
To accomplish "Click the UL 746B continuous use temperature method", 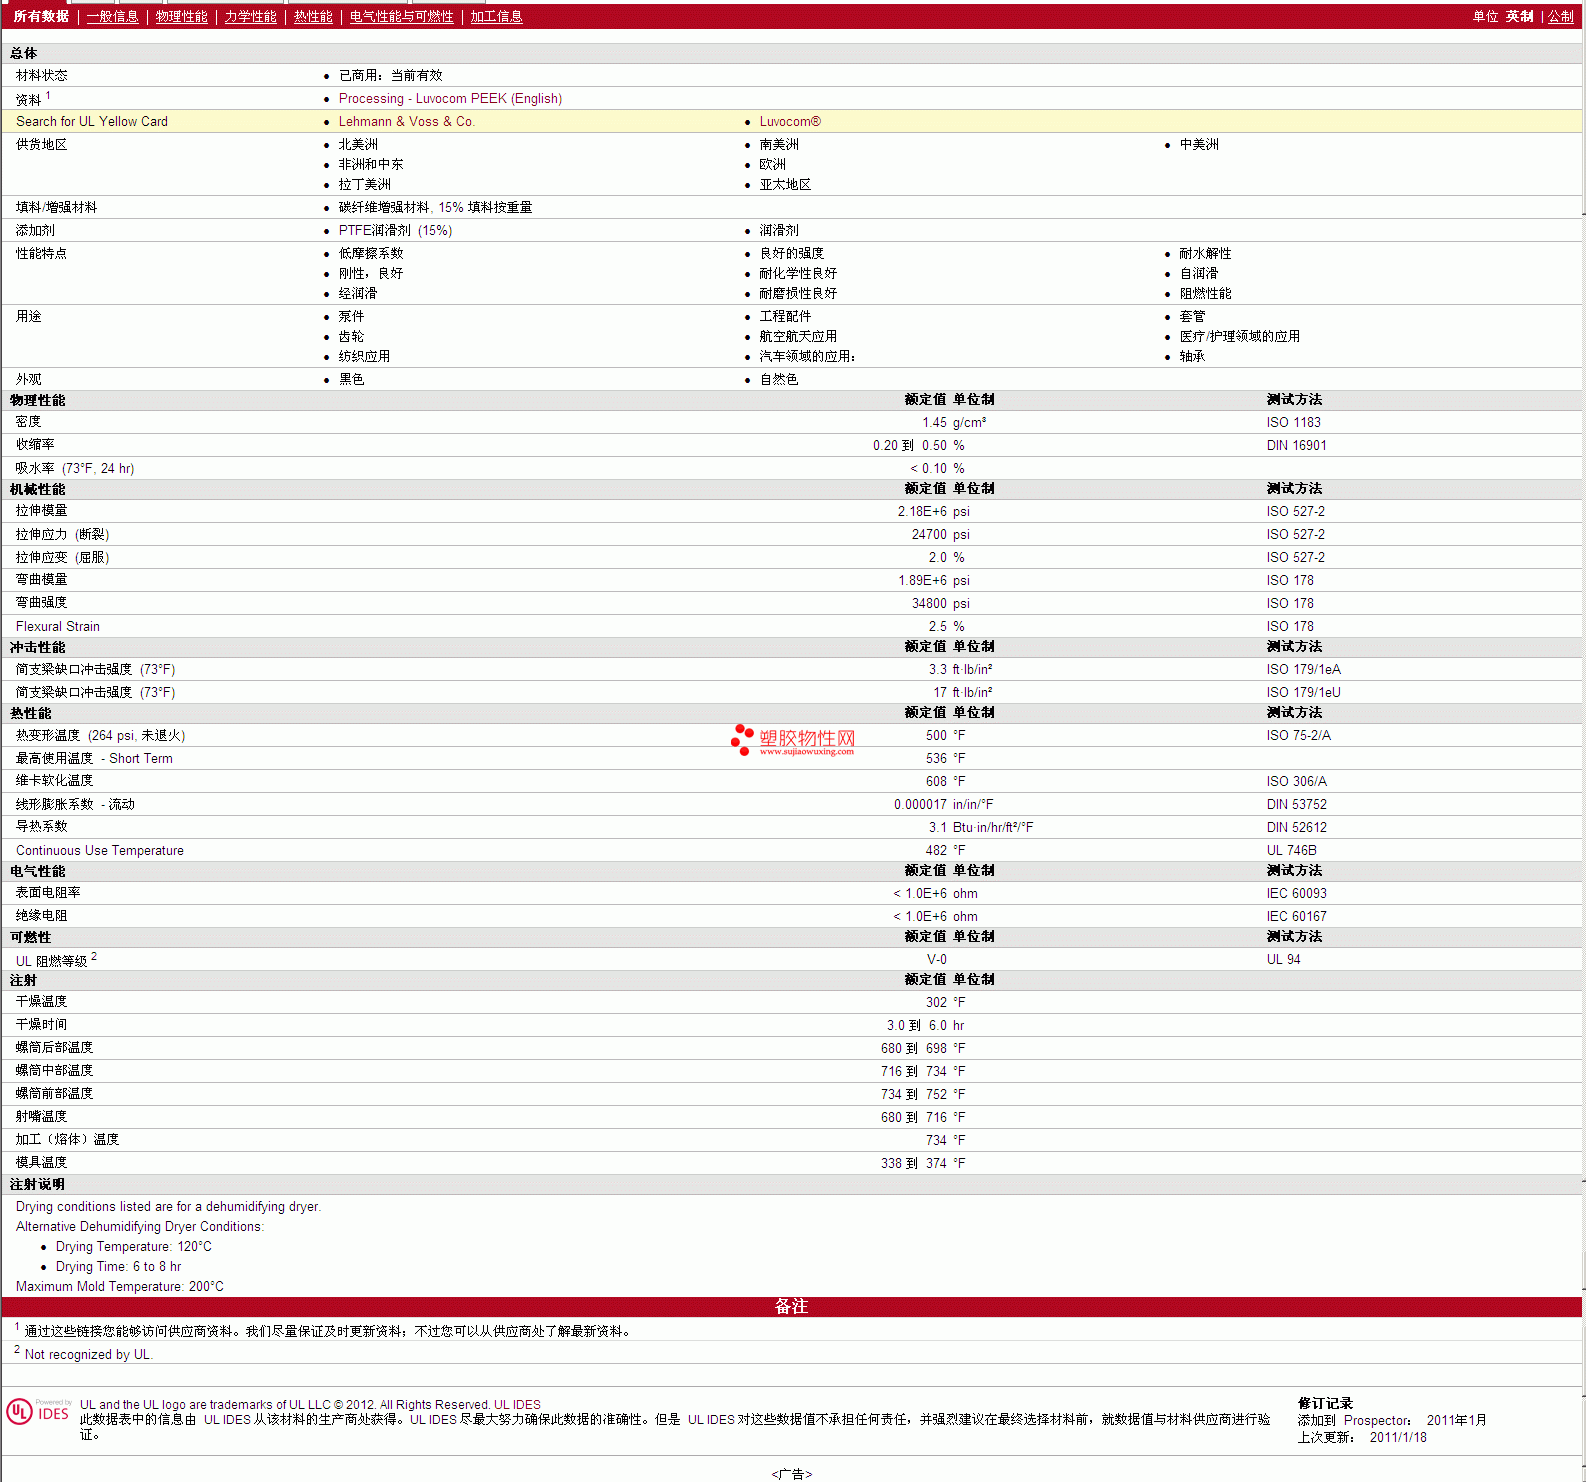I will click(1291, 851).
